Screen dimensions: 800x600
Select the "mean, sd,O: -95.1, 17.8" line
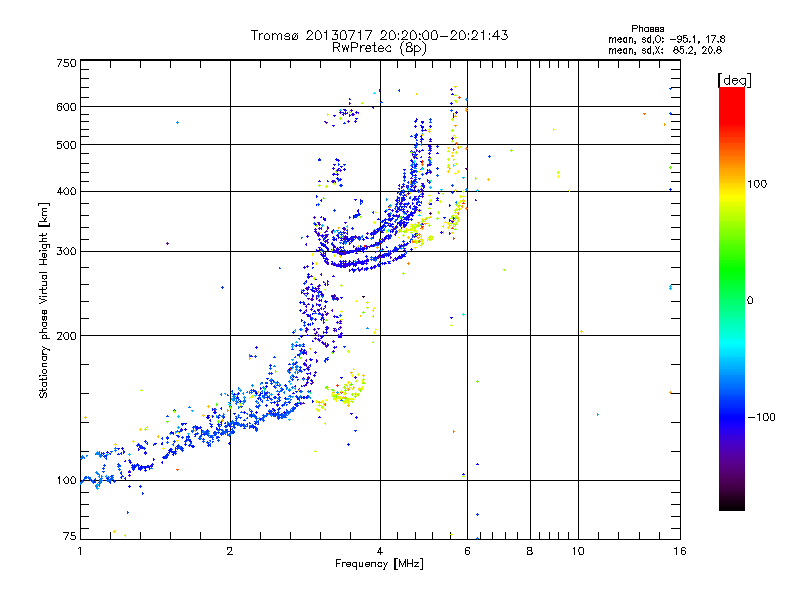pos(666,39)
